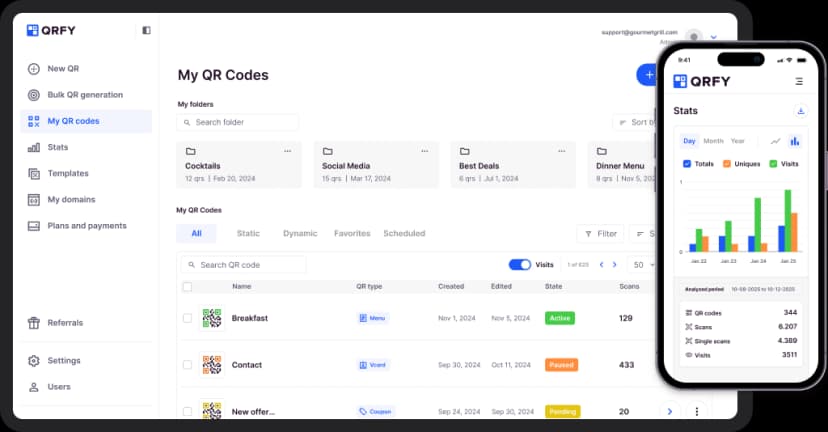Open New offer row chevron arrow
828x432 pixels.
[670, 411]
